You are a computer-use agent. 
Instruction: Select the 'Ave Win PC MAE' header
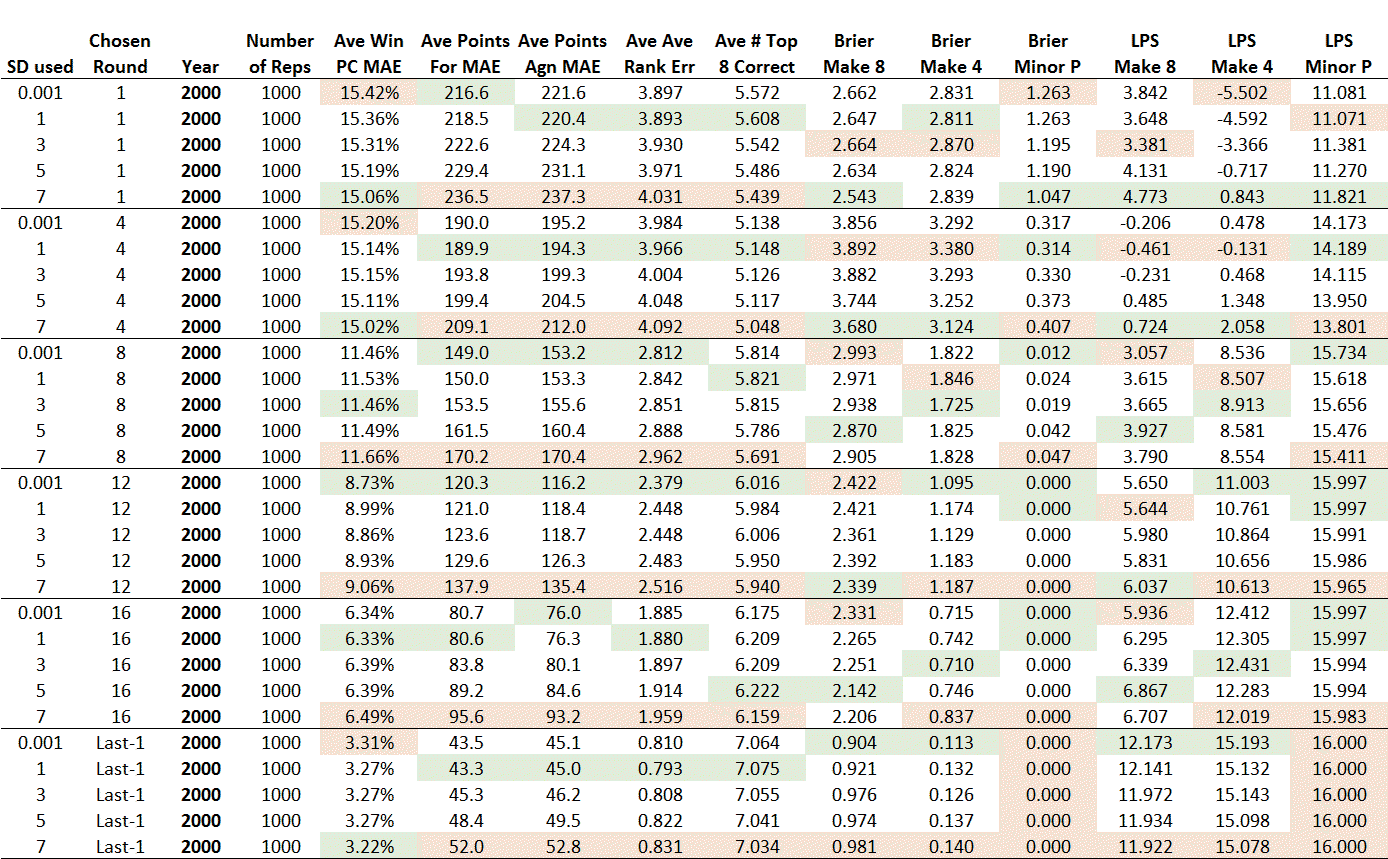click(x=368, y=54)
